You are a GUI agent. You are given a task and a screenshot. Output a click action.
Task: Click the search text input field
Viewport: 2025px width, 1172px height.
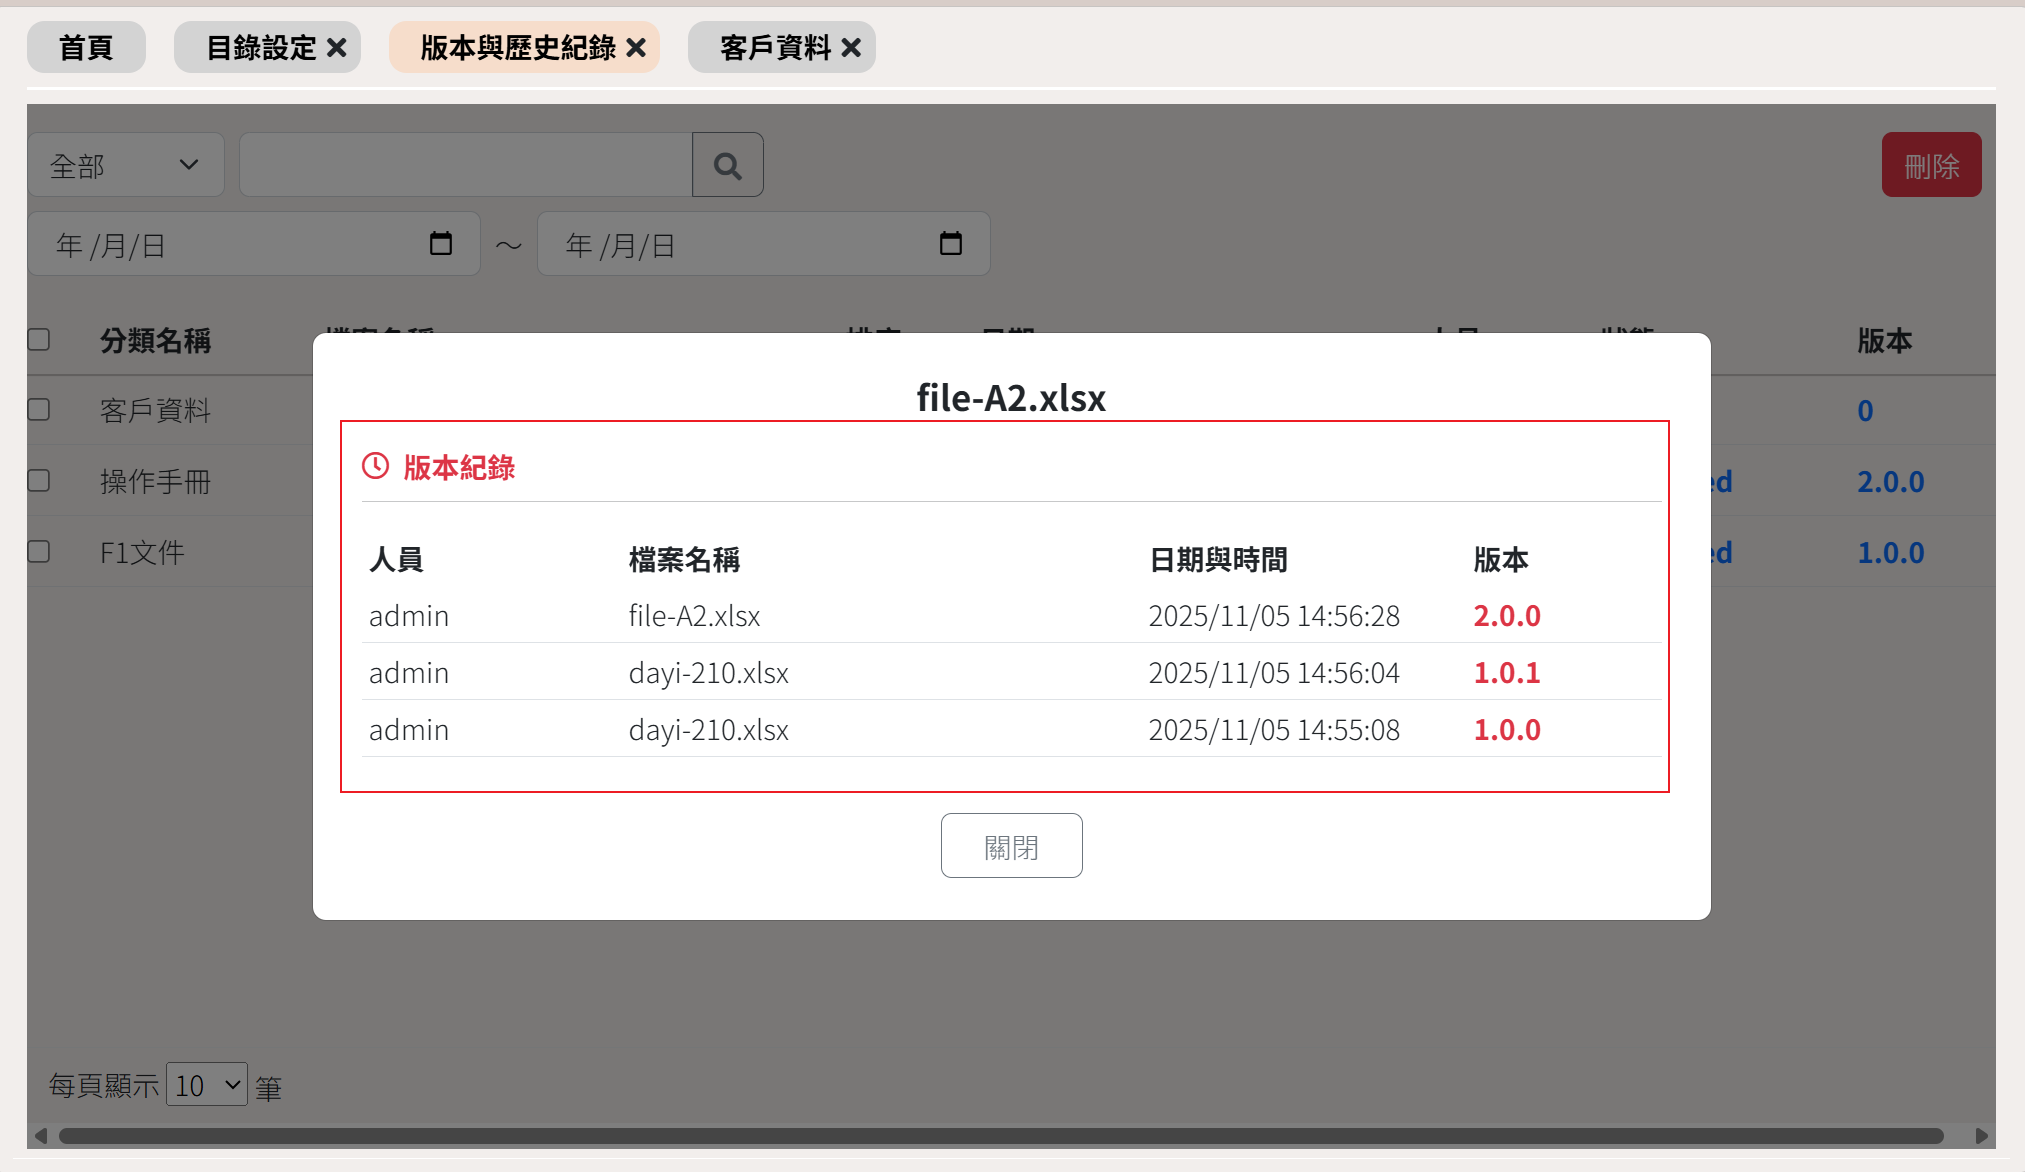pyautogui.click(x=466, y=165)
